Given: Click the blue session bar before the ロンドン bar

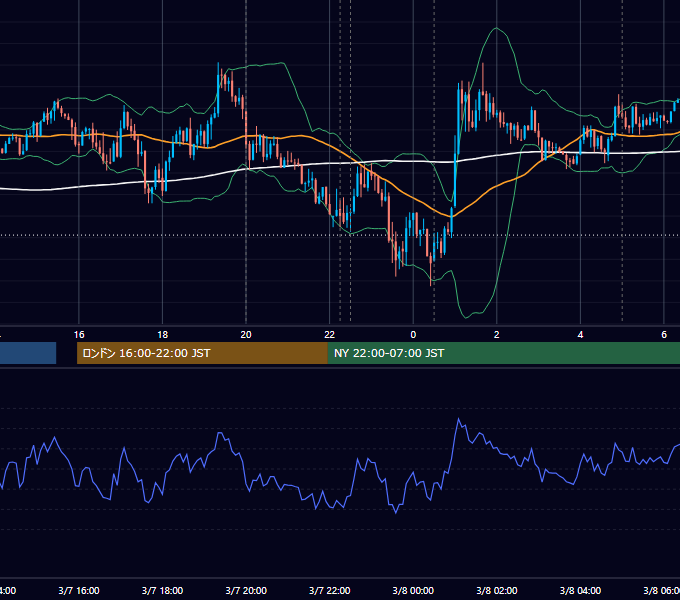Looking at the screenshot, I should 28,353.
